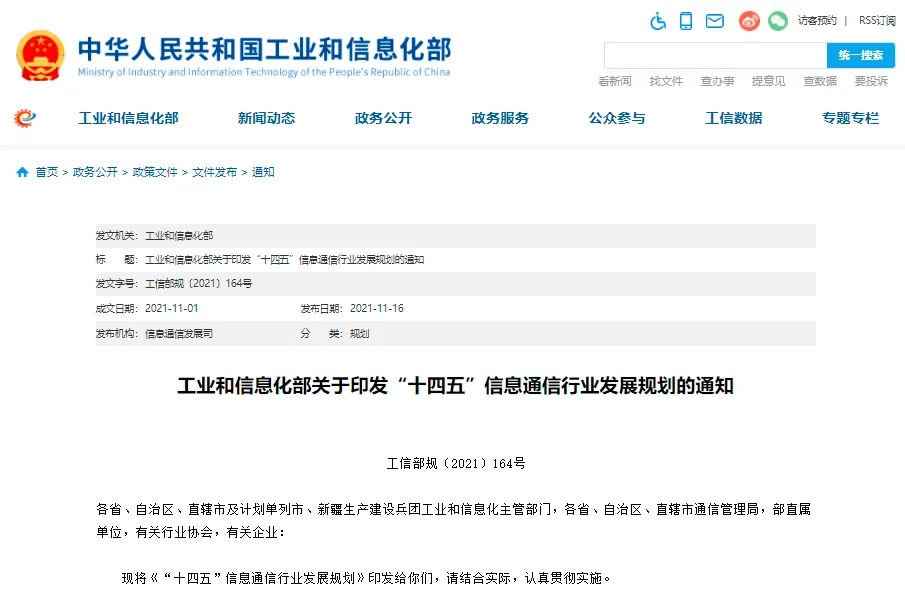Image resolution: width=905 pixels, height=610 pixels.
Task: Click the 访客预约 link
Action: [x=817, y=21]
